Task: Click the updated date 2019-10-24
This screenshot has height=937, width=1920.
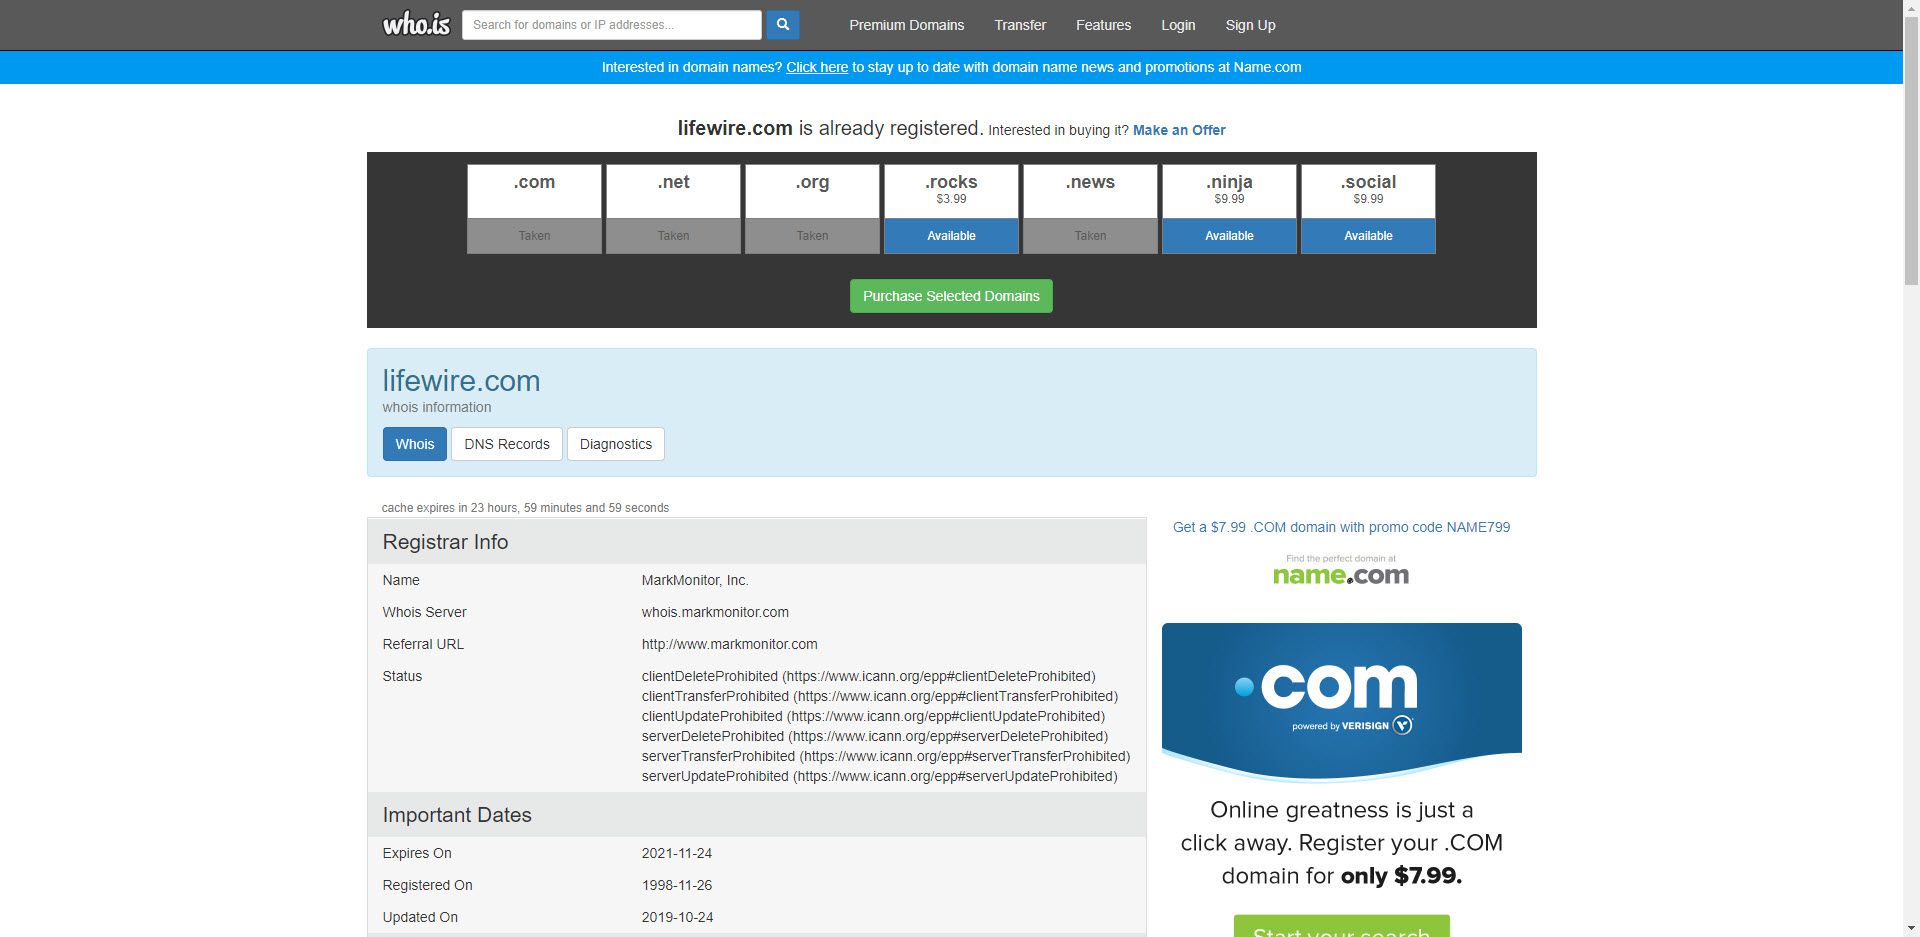Action: click(x=677, y=917)
